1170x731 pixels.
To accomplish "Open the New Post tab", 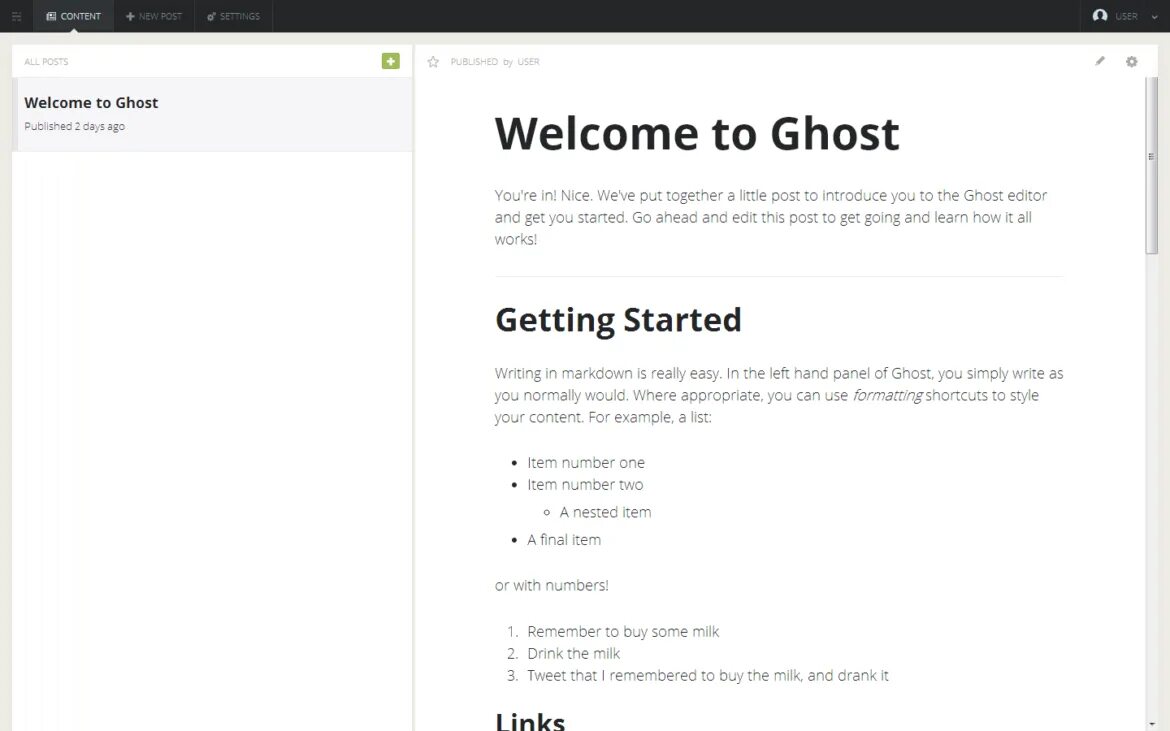I will click(x=154, y=16).
